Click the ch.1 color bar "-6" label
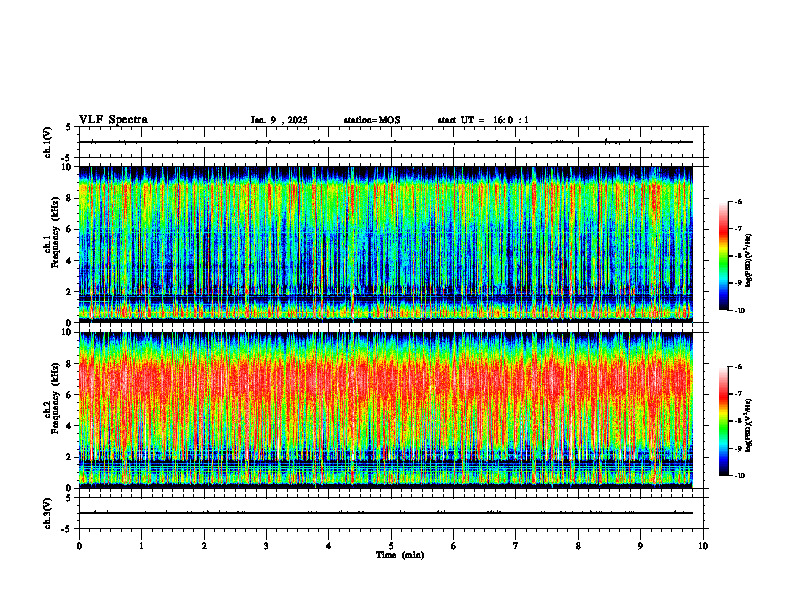 [738, 201]
